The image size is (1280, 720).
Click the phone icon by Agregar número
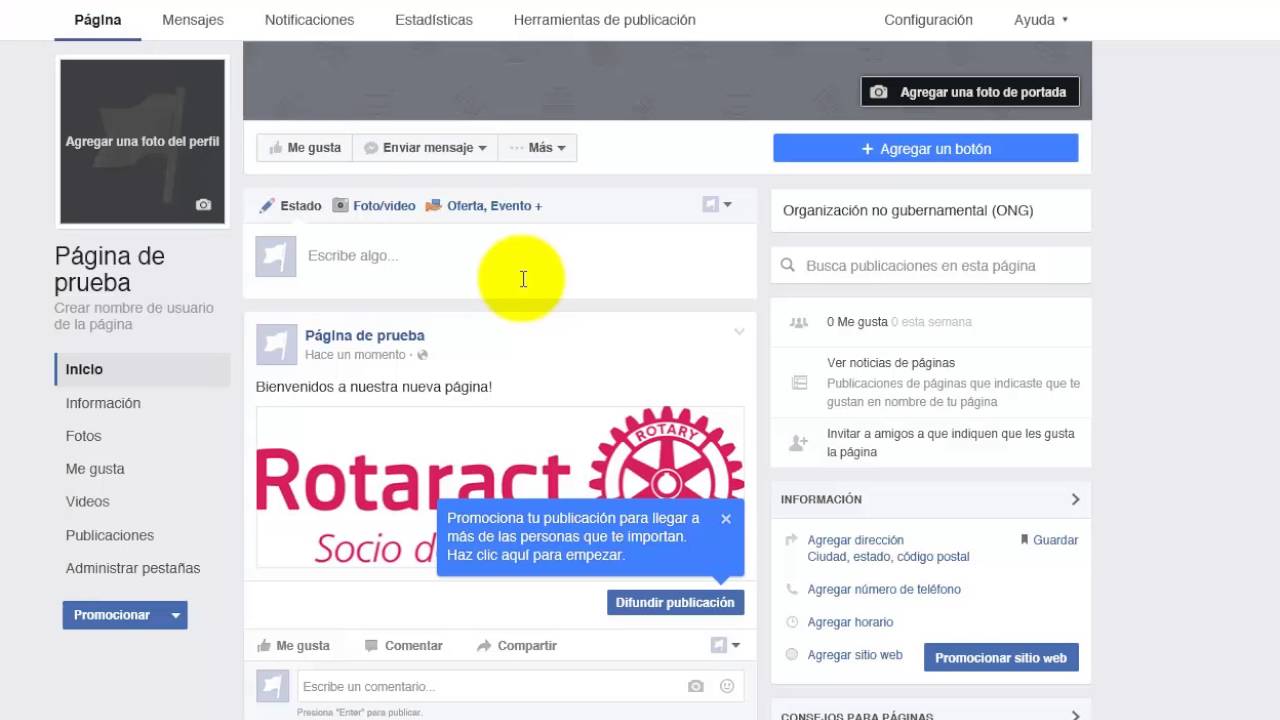click(792, 589)
